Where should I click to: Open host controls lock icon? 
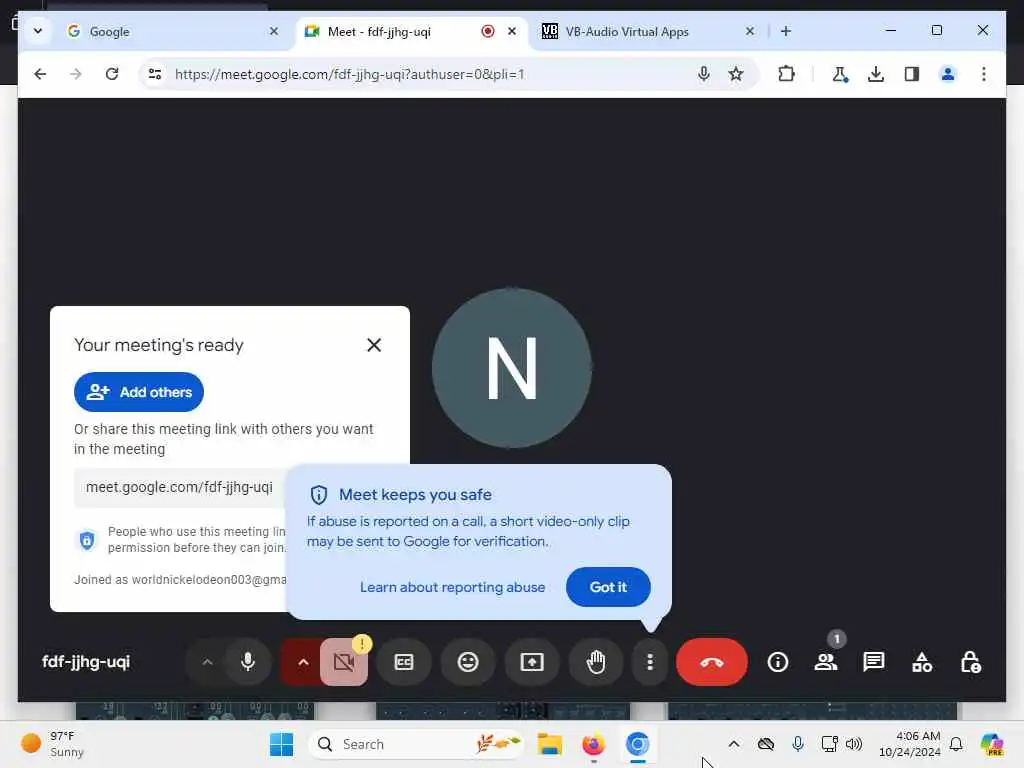click(x=970, y=662)
